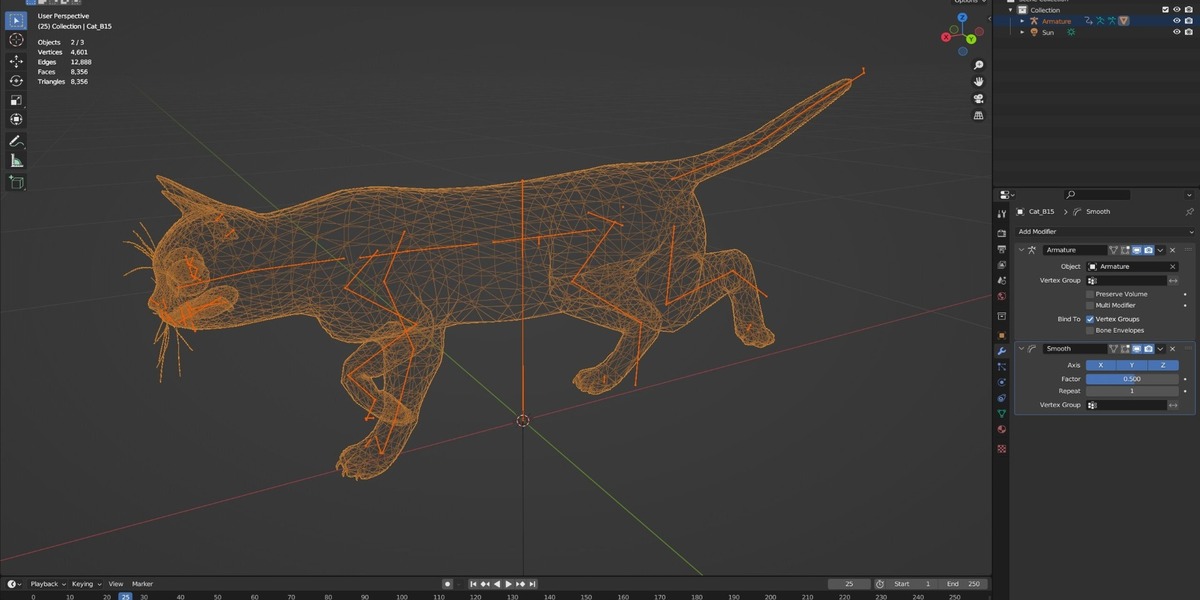Select the Rotate tool
Screen dimensions: 1200x600
pyautogui.click(x=16, y=81)
